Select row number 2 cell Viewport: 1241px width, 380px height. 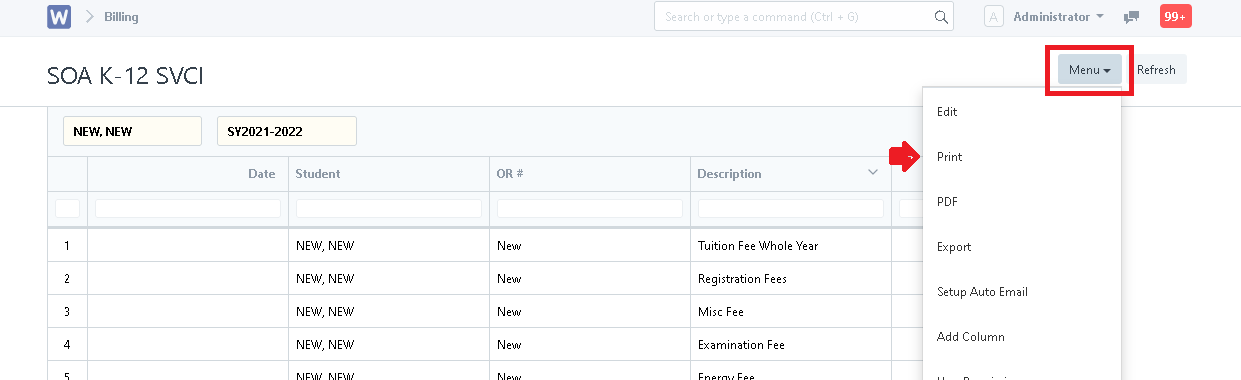[x=67, y=279]
